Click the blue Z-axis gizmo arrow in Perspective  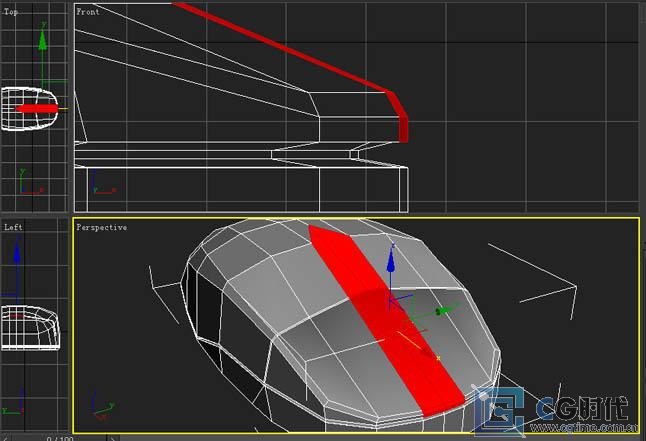tap(391, 266)
